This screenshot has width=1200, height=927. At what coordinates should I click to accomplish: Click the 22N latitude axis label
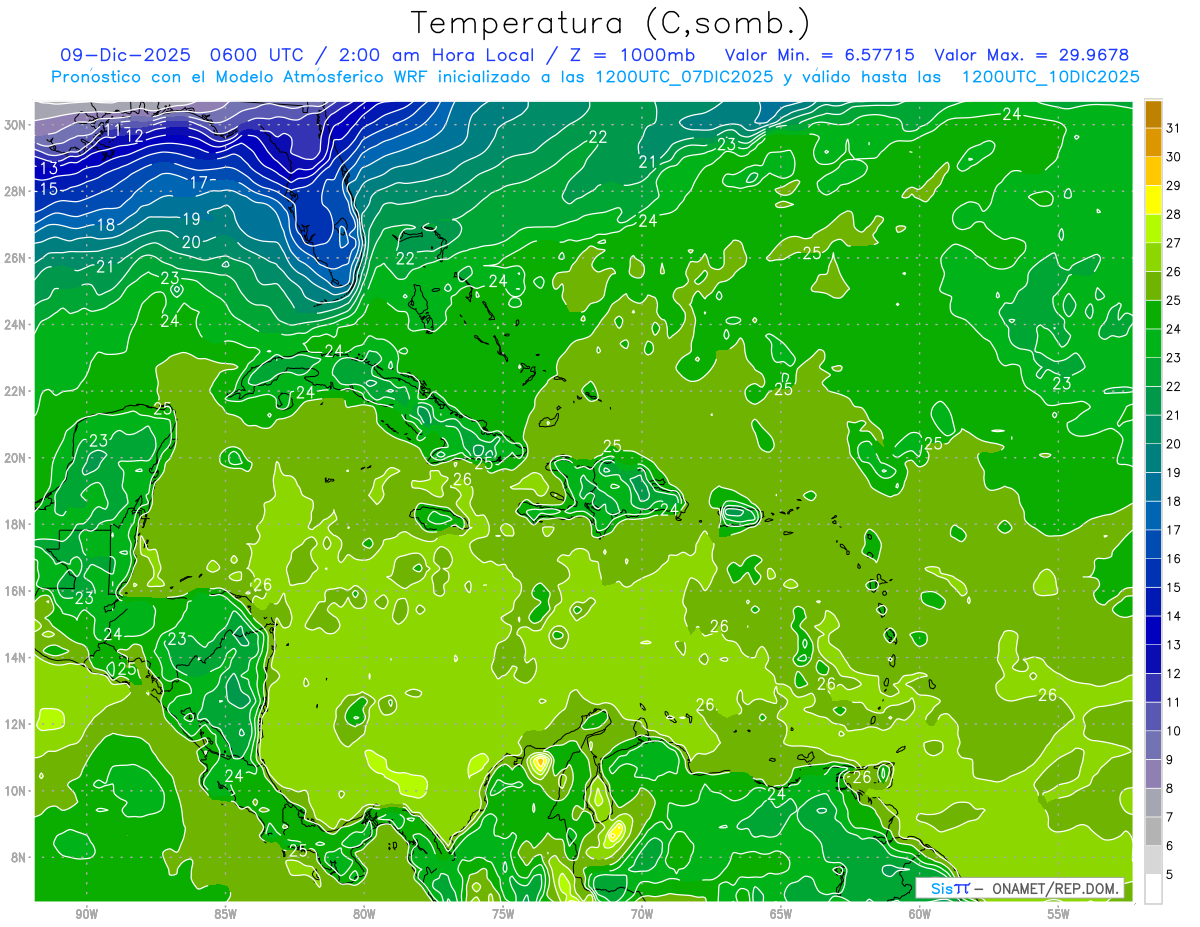[16, 391]
